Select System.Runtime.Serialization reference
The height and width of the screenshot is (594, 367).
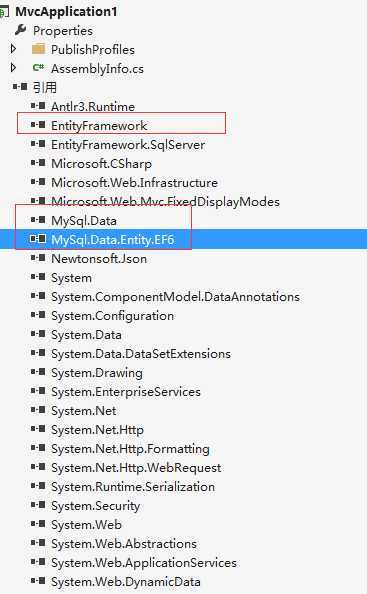pyautogui.click(x=133, y=487)
